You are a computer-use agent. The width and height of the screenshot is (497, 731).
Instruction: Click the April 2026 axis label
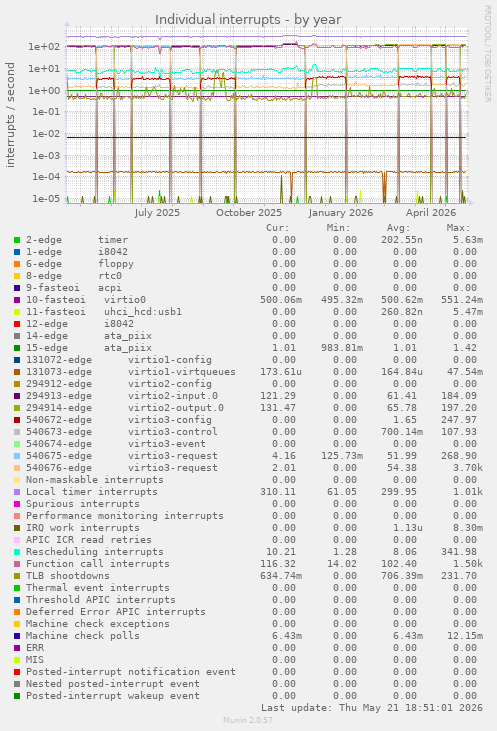click(x=431, y=213)
